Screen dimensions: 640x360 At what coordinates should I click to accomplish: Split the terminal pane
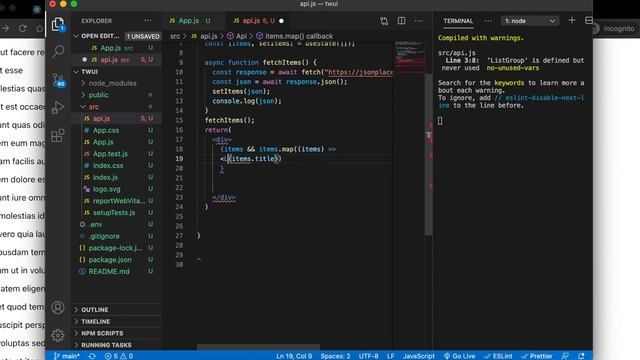589,20
